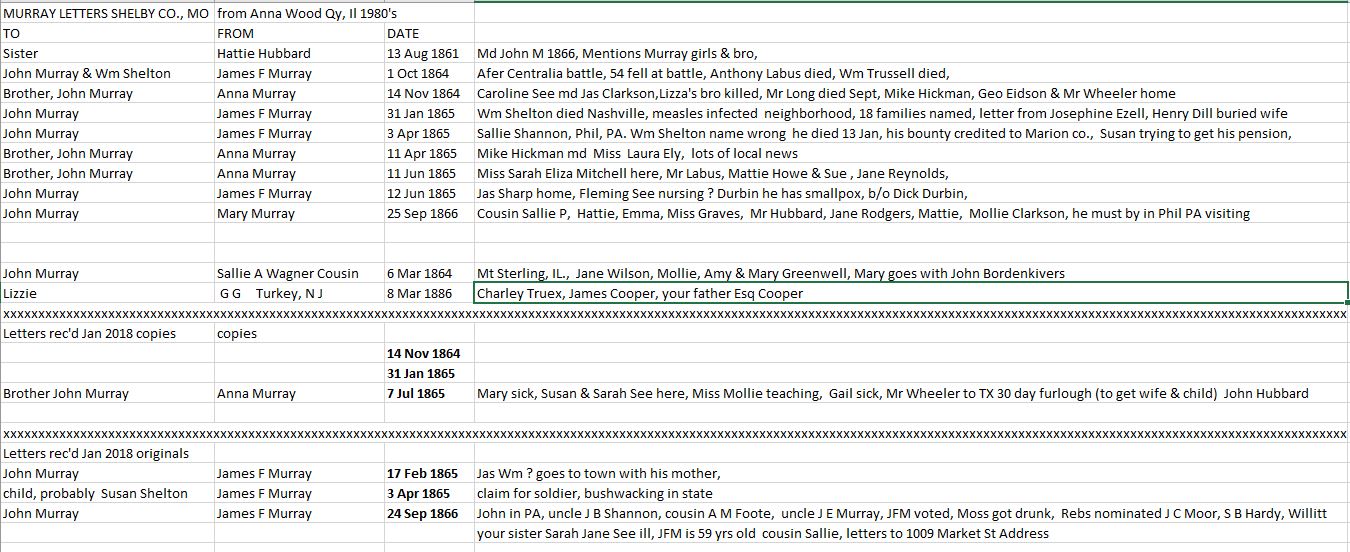Click the 'from Anna Wood Qy' cell
Image resolution: width=1350 pixels, height=552 pixels.
[x=298, y=14]
